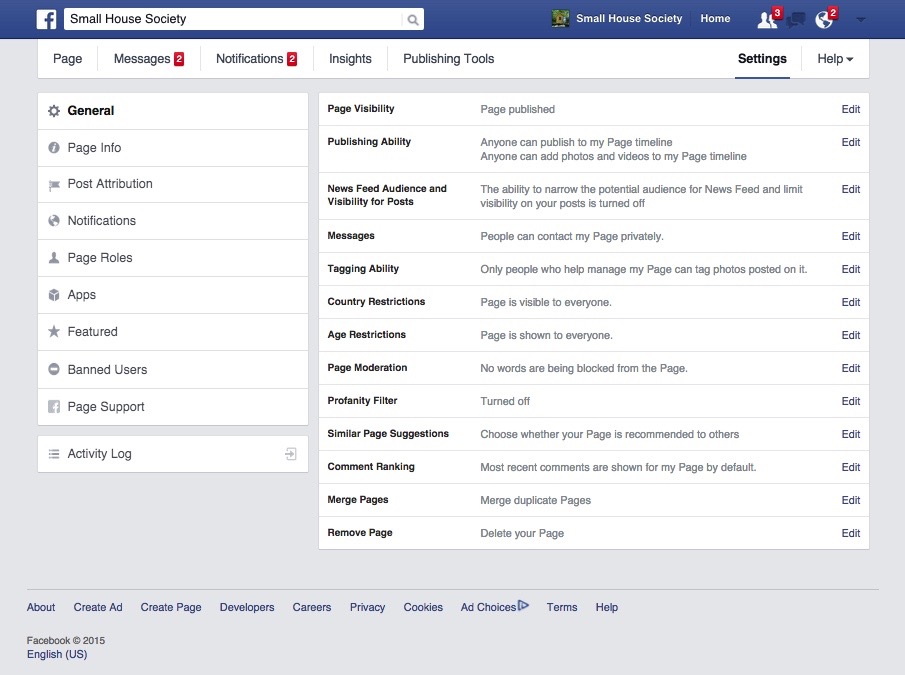Click the Banned Users icon
This screenshot has height=675, width=905.
coord(54,369)
